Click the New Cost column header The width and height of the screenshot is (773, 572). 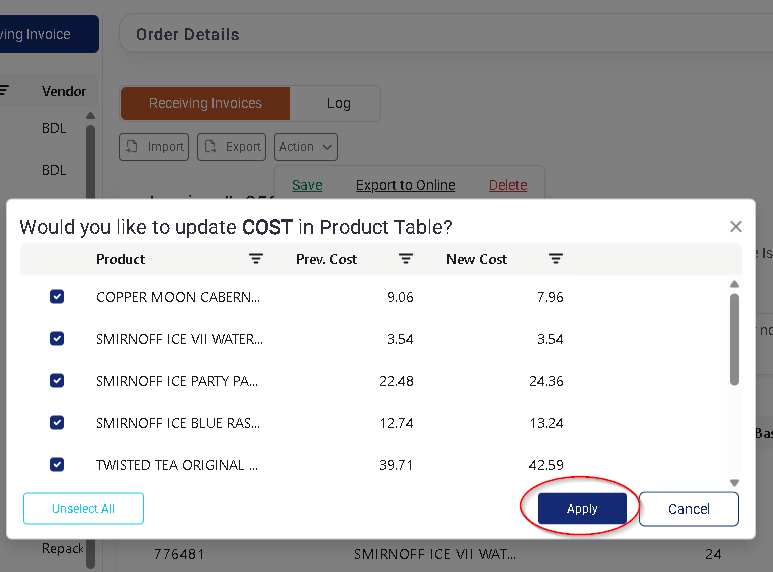tap(476, 259)
